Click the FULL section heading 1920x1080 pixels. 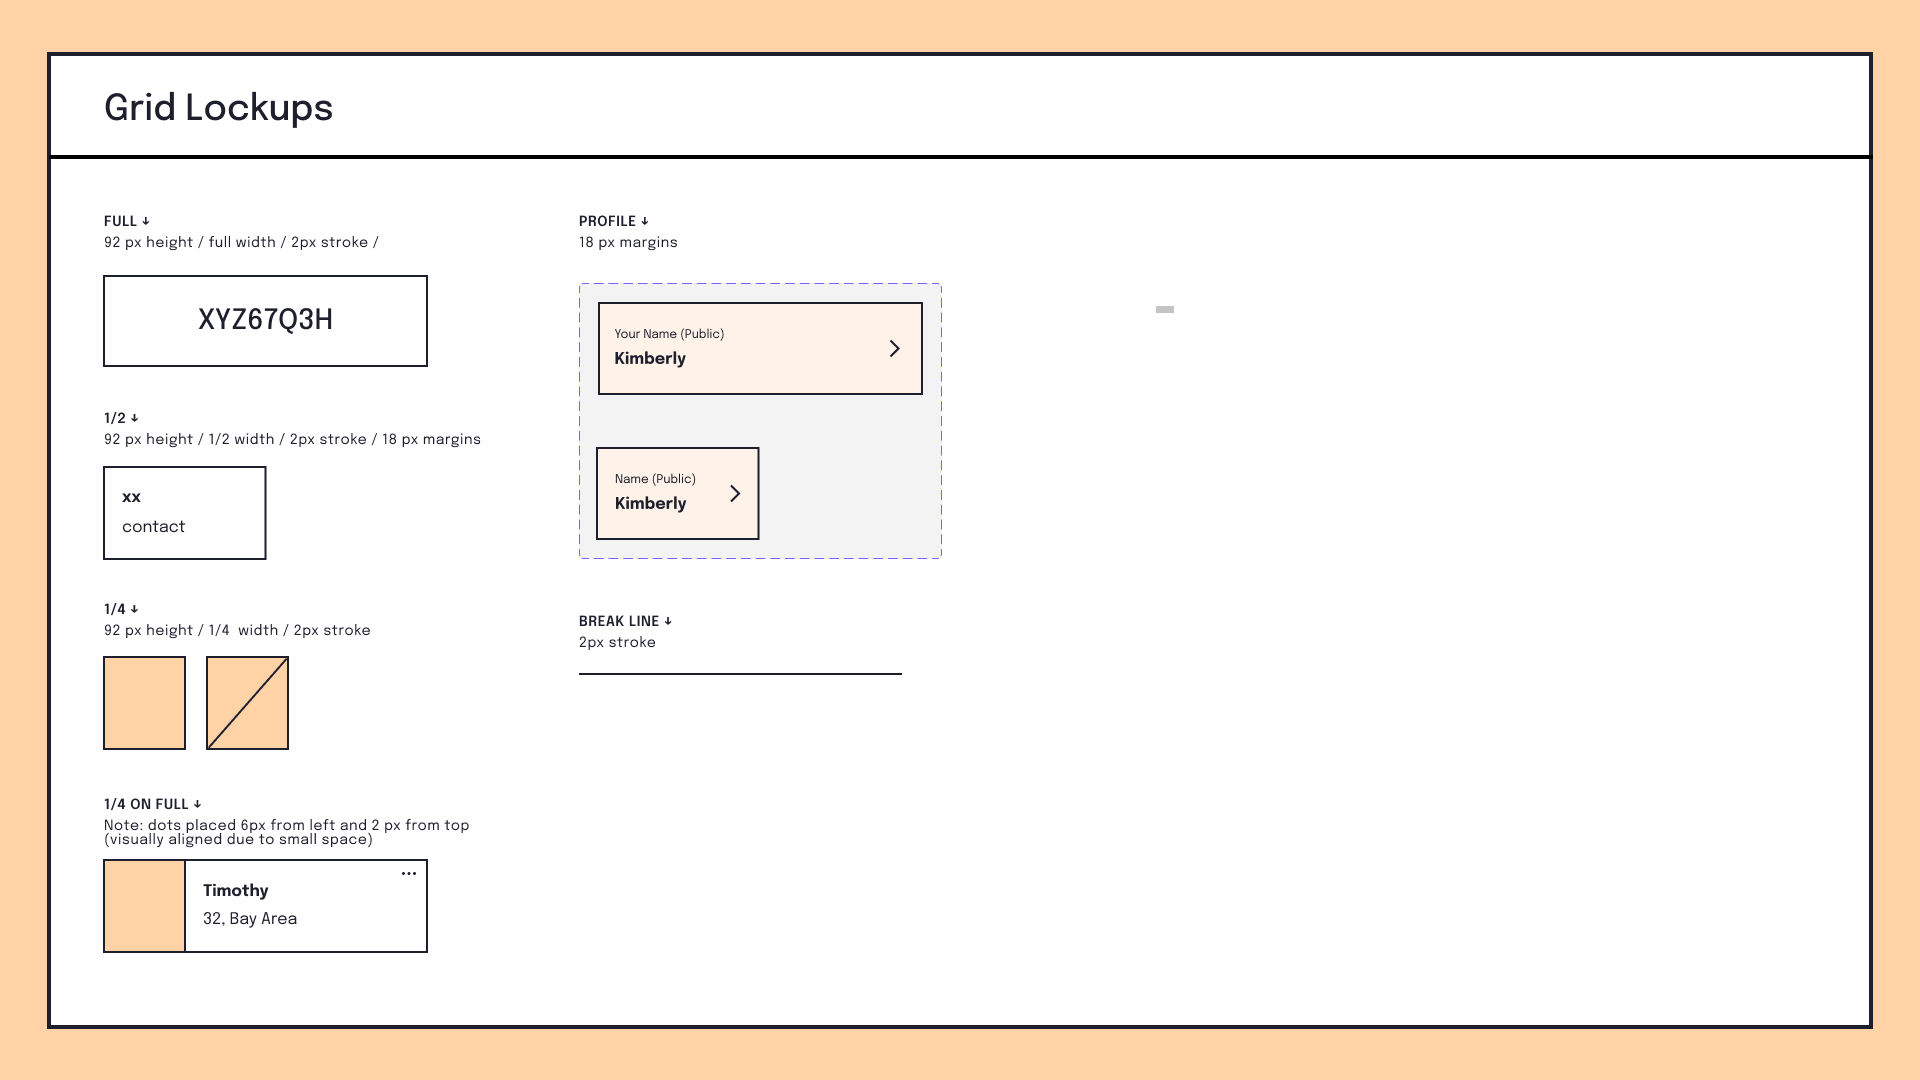point(127,221)
